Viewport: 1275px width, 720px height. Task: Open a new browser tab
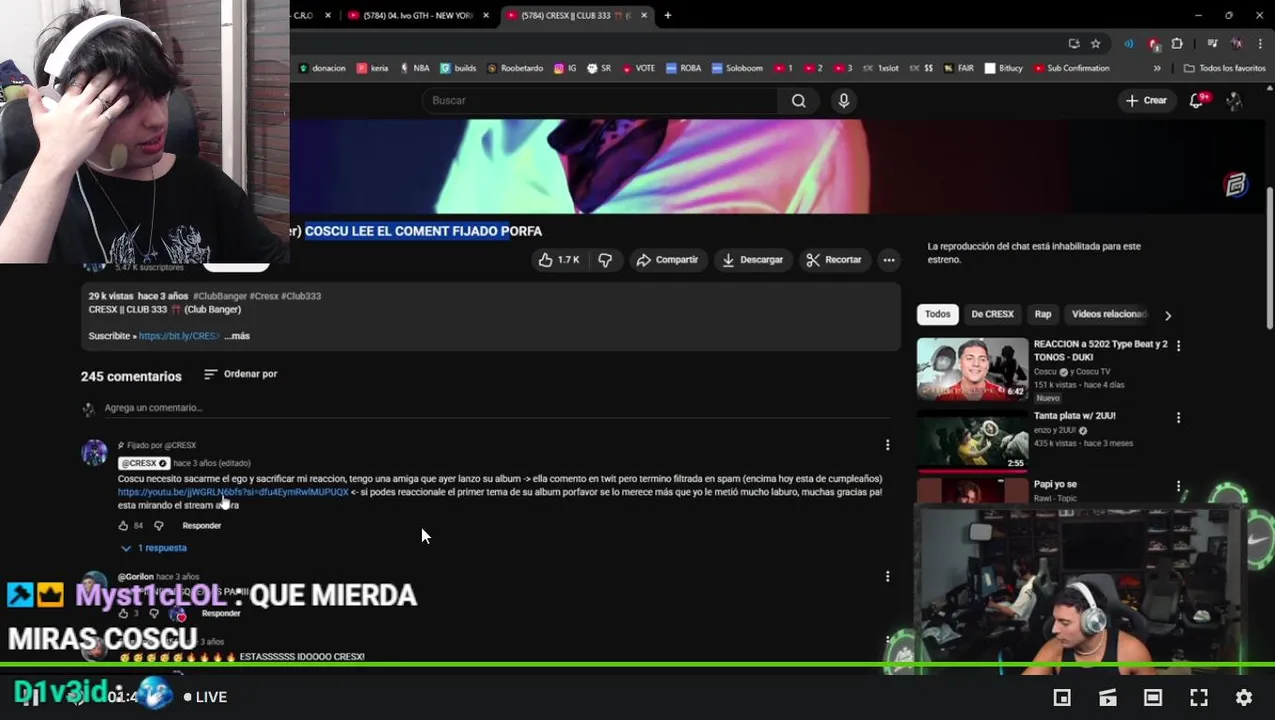668,15
